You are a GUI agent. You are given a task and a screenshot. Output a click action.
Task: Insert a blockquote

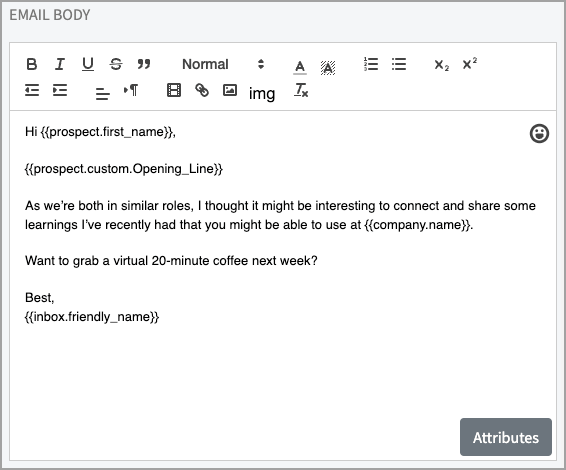144,64
